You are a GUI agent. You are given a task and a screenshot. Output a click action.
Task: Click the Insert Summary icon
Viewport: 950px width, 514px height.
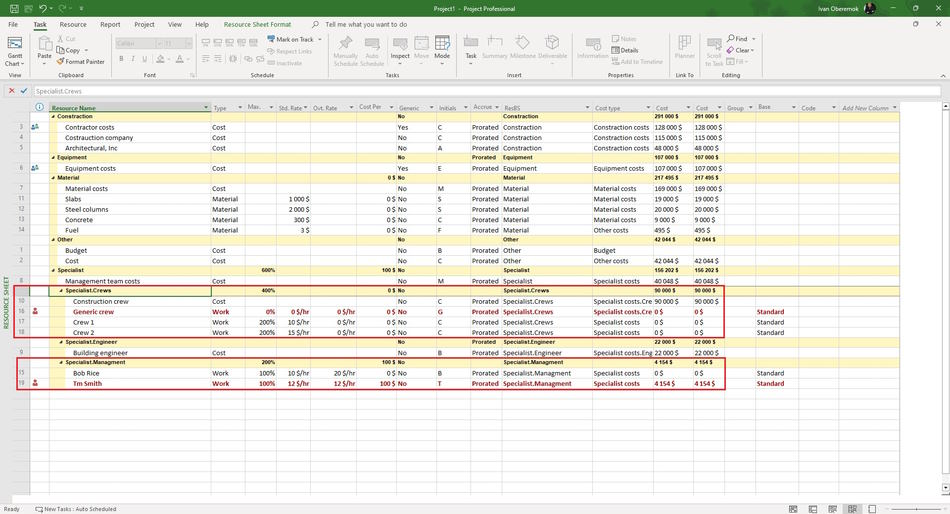(x=495, y=42)
